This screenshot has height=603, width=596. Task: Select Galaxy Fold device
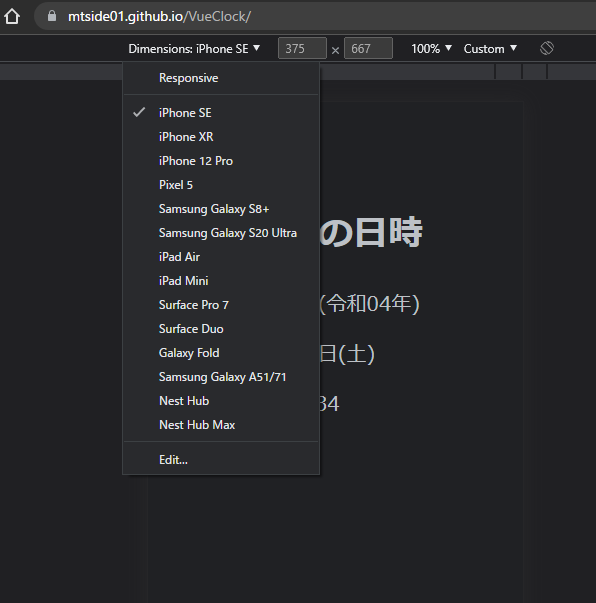(221, 353)
